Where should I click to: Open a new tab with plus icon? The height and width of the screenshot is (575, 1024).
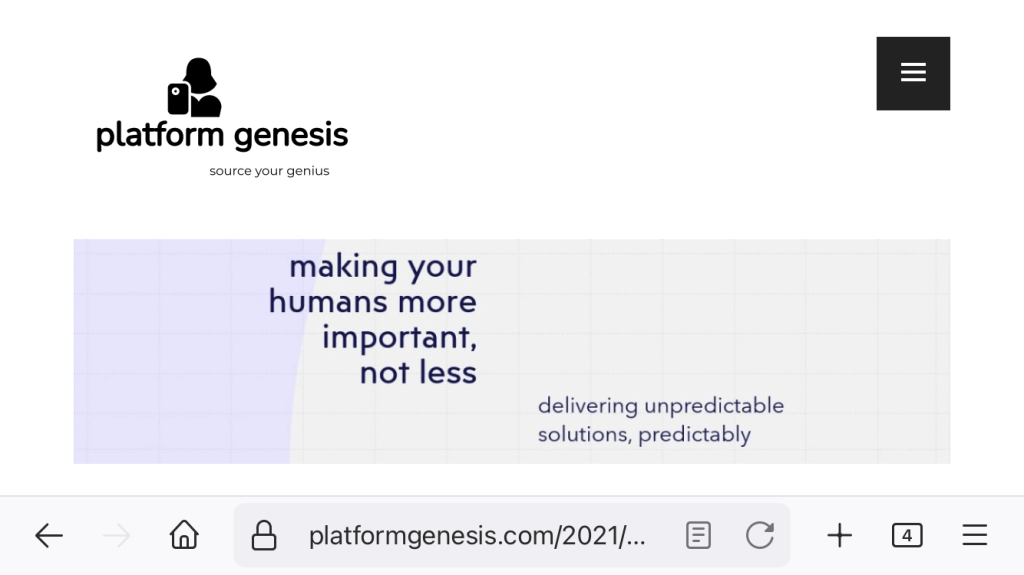pyautogui.click(x=839, y=536)
